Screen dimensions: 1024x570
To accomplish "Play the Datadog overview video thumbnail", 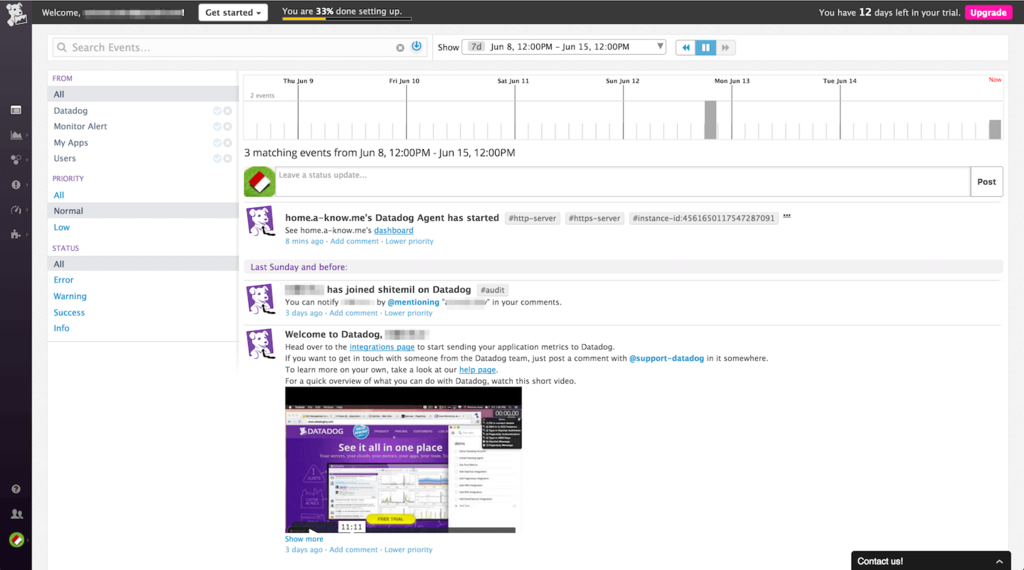I will tap(403, 460).
